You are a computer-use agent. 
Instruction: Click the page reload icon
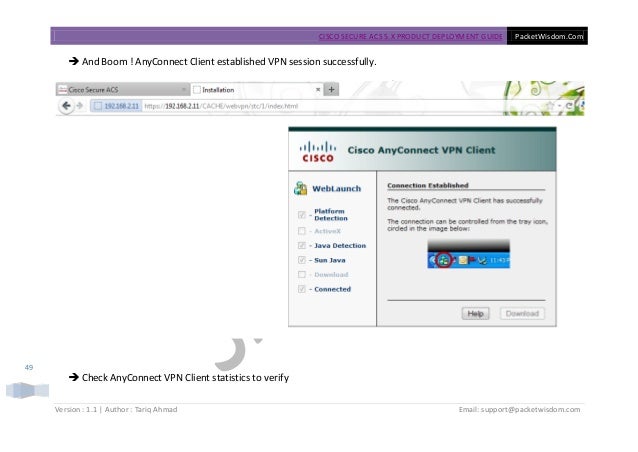click(x=569, y=106)
